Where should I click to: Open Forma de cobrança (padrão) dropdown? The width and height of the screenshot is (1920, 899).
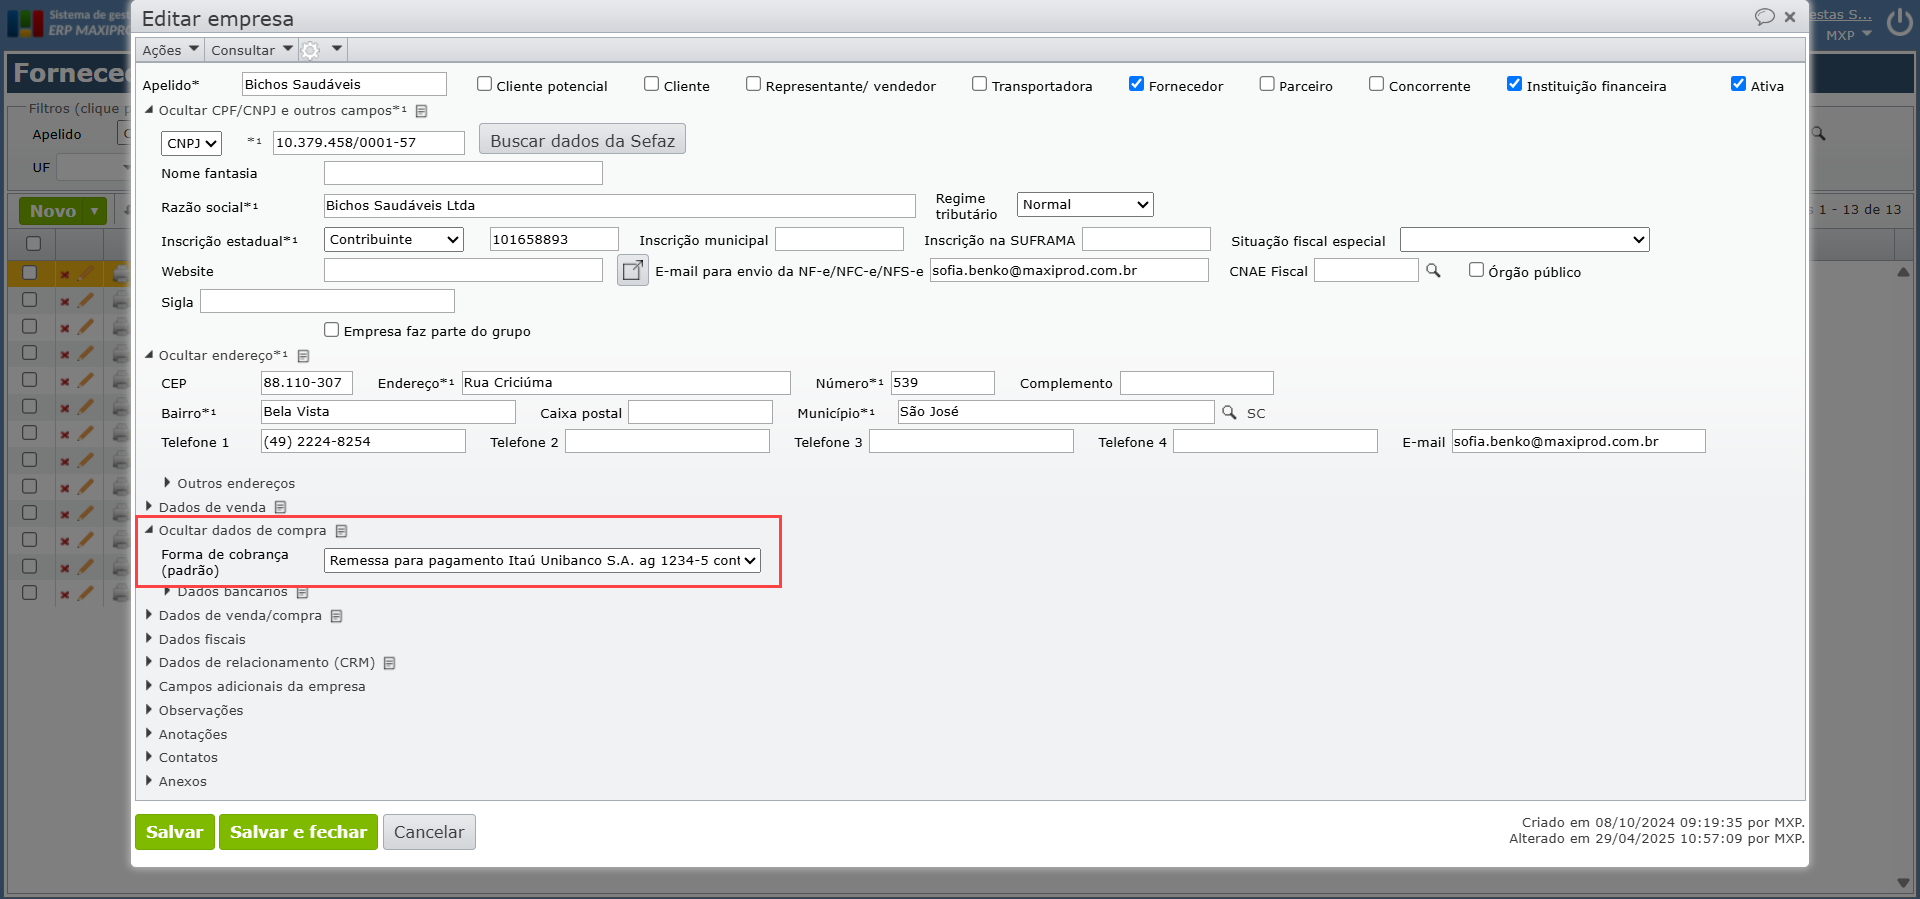point(542,560)
